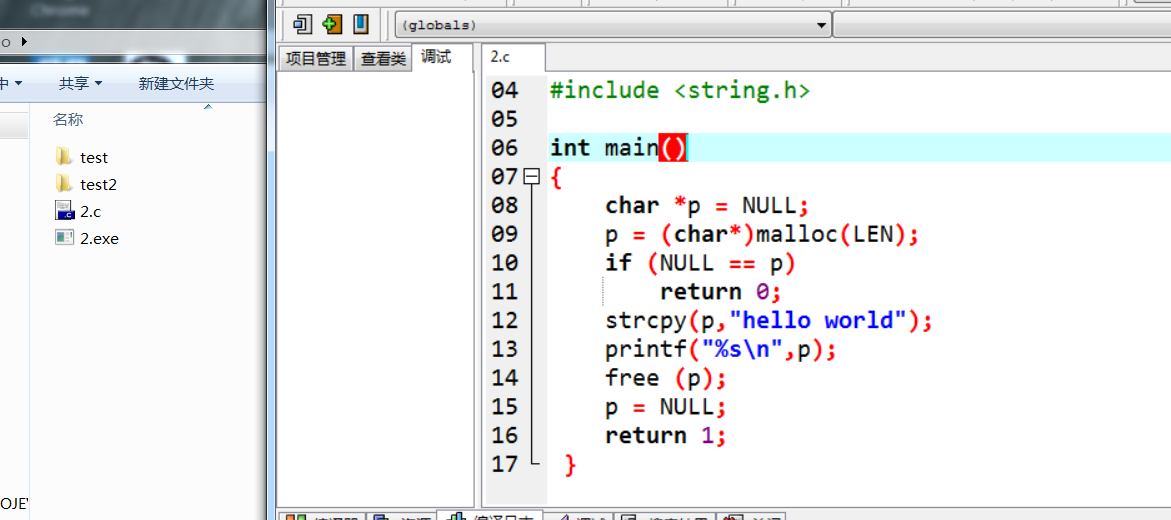Click line number 06 in the gutter
The image size is (1171, 520).
505,148
